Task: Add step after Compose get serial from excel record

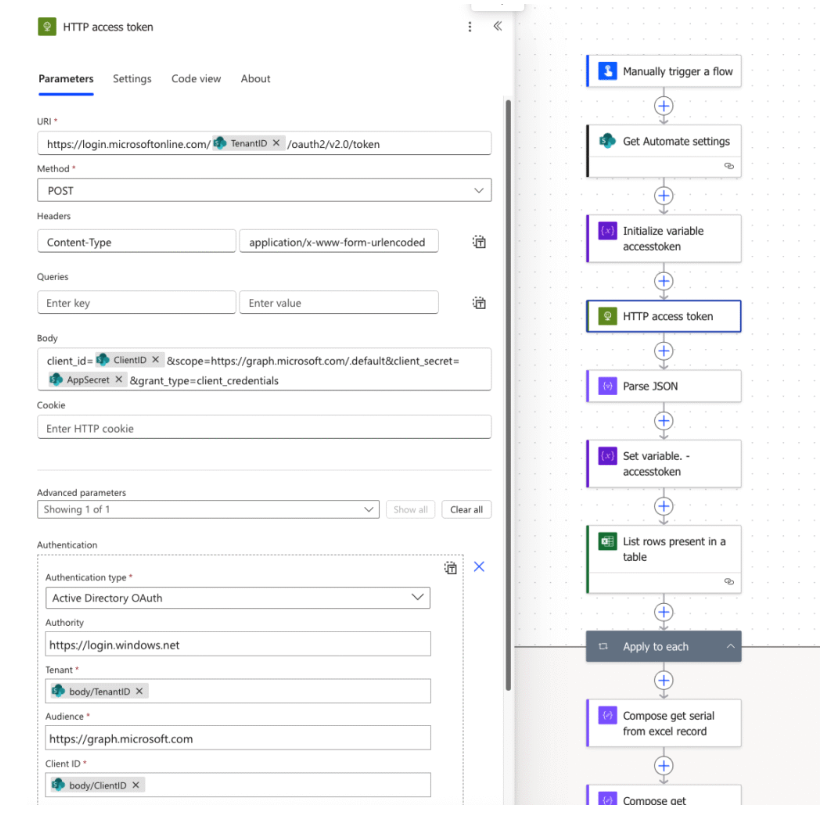Action: pyautogui.click(x=664, y=765)
